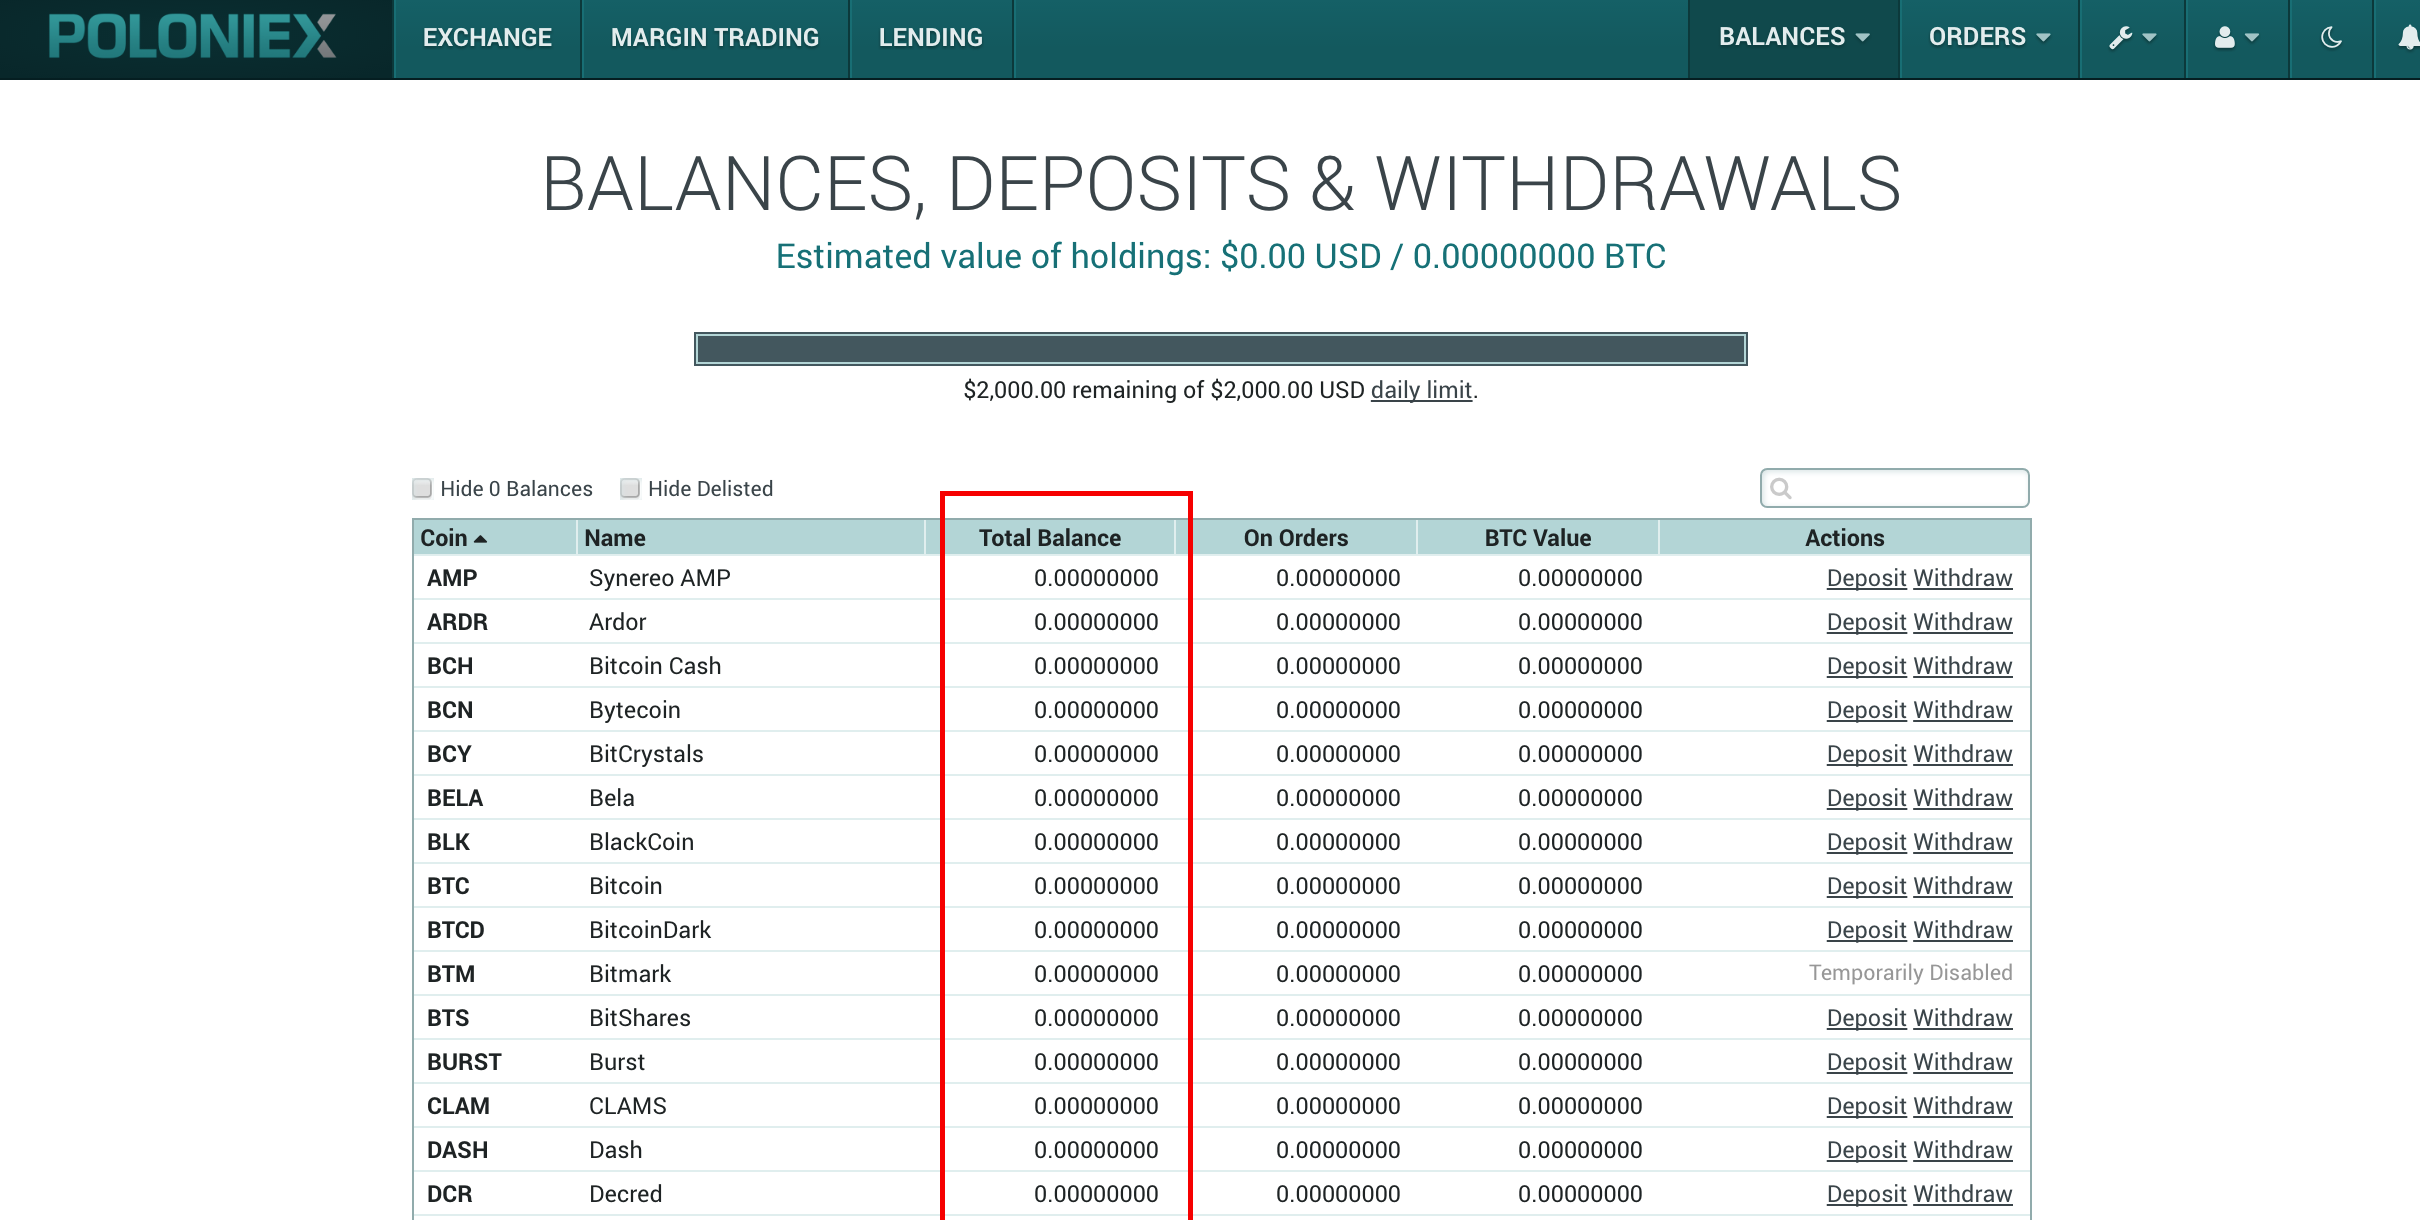This screenshot has width=2420, height=1220.
Task: Expand the Balances dropdown
Action: [1794, 38]
